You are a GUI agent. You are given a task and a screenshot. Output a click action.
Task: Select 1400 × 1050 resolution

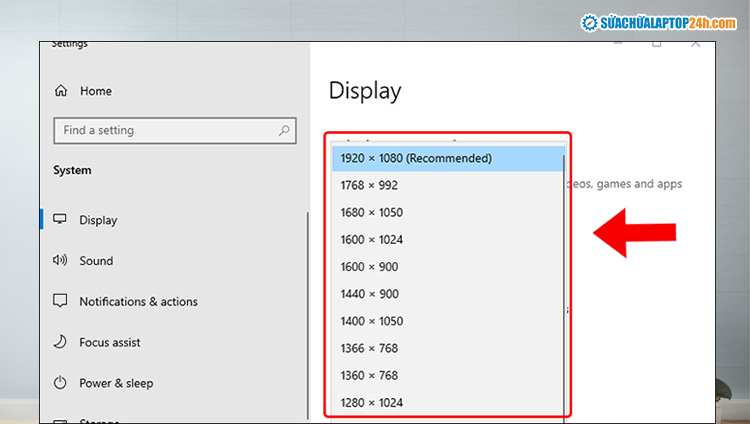point(448,321)
